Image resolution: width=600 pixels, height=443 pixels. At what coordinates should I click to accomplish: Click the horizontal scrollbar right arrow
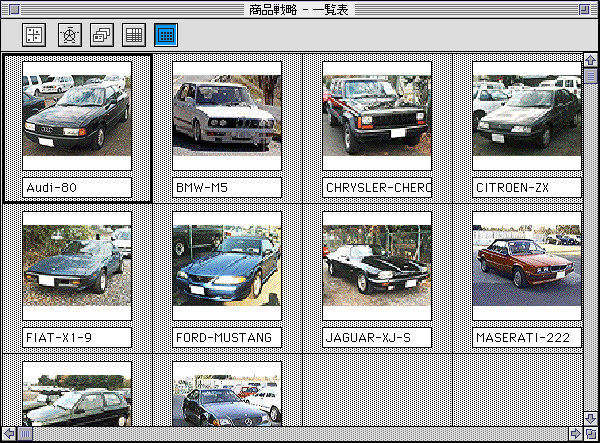pyautogui.click(x=575, y=434)
